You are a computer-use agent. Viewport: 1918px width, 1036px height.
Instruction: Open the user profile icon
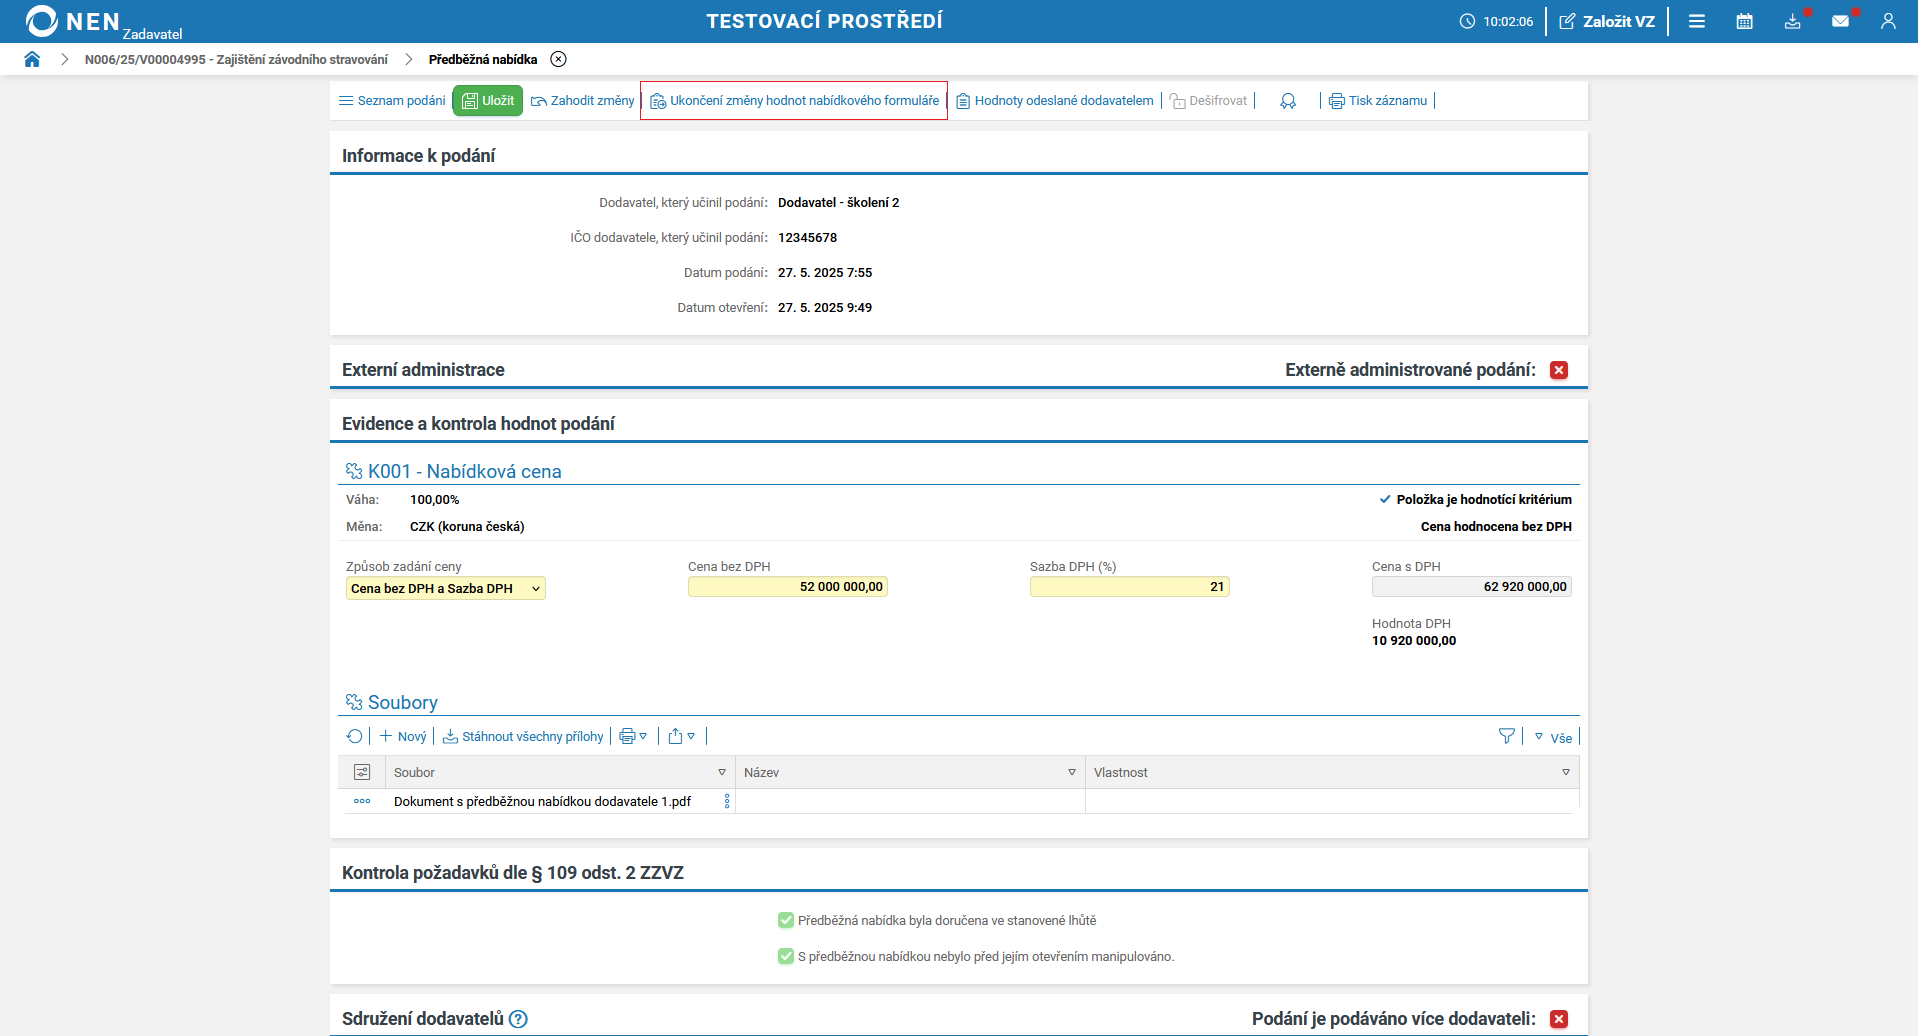(1887, 21)
